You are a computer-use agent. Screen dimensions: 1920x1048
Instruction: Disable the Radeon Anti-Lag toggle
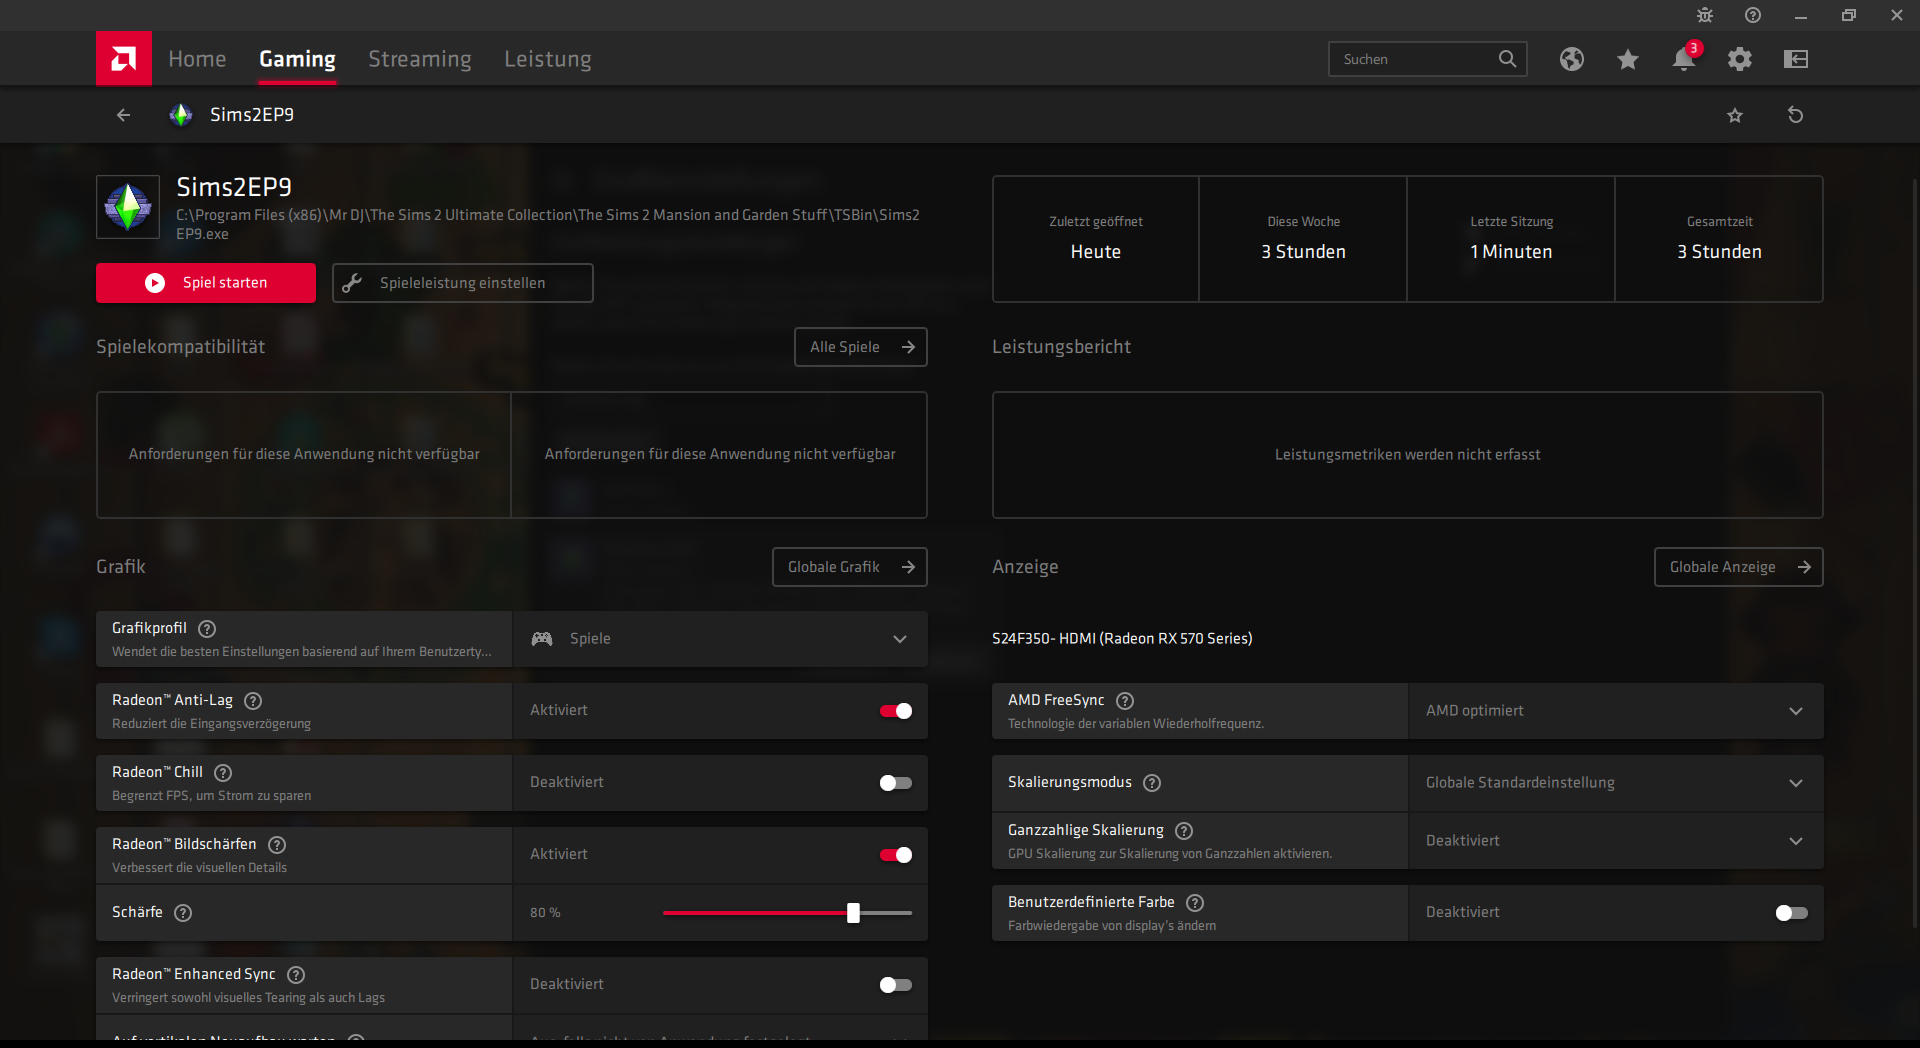[x=895, y=711]
